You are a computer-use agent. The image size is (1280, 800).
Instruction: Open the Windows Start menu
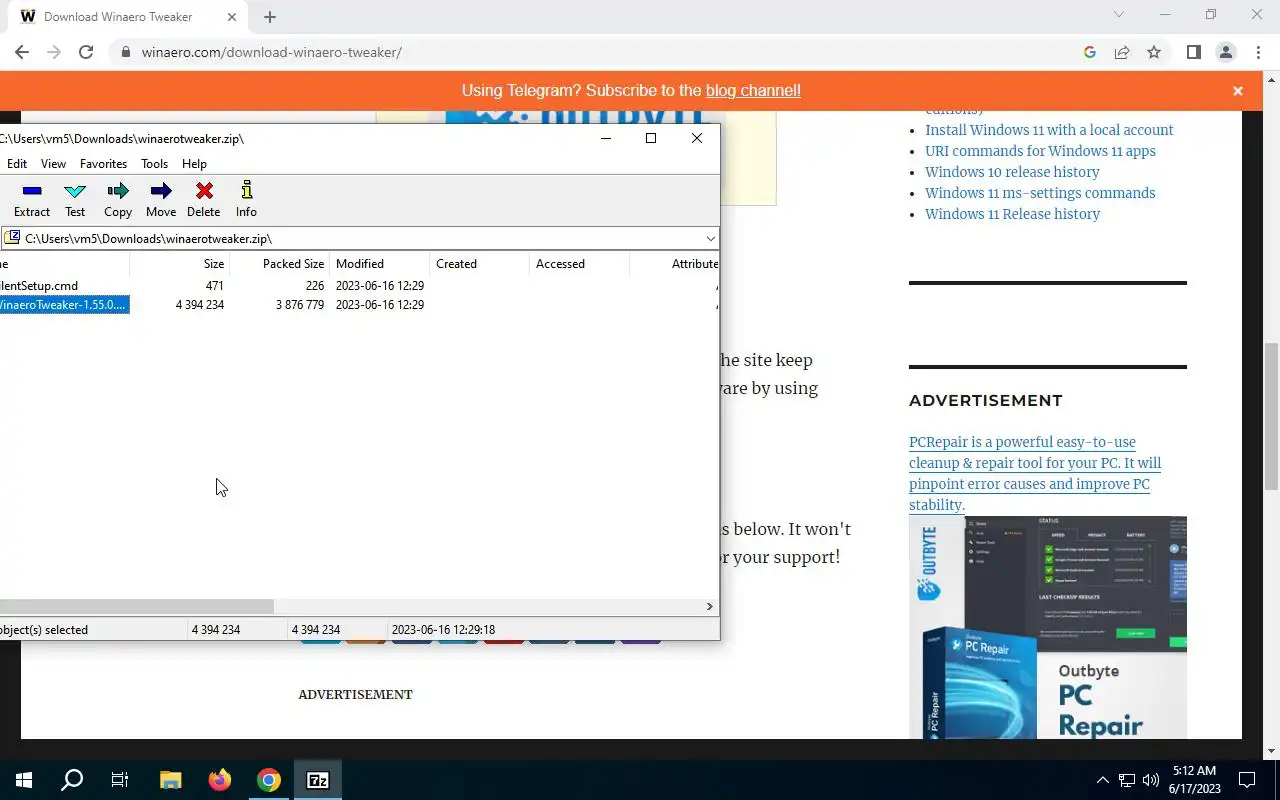pyautogui.click(x=24, y=780)
